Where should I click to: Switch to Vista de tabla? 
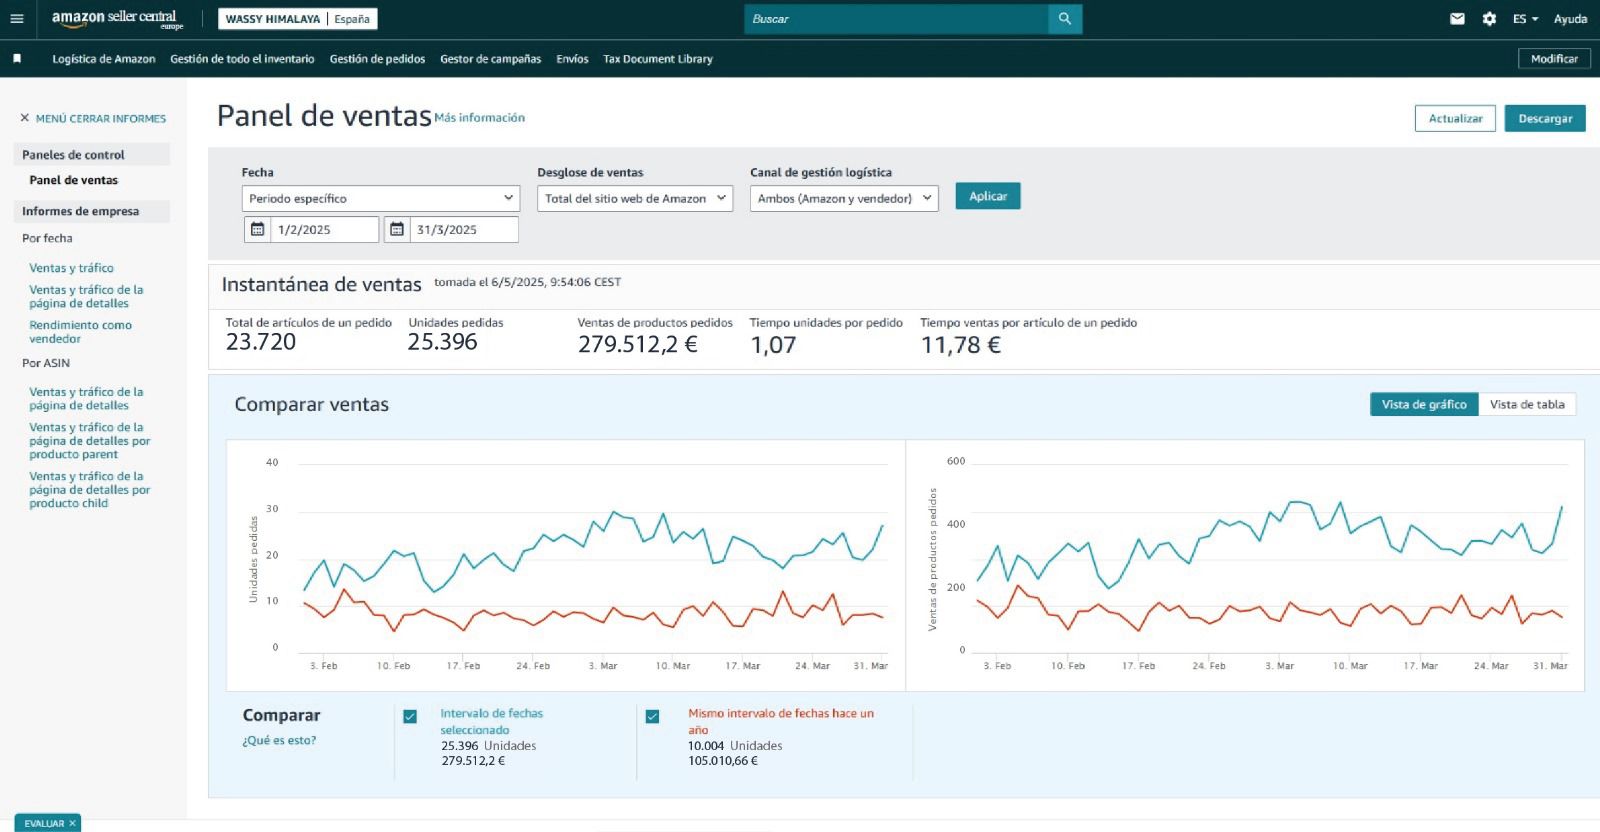[1526, 404]
